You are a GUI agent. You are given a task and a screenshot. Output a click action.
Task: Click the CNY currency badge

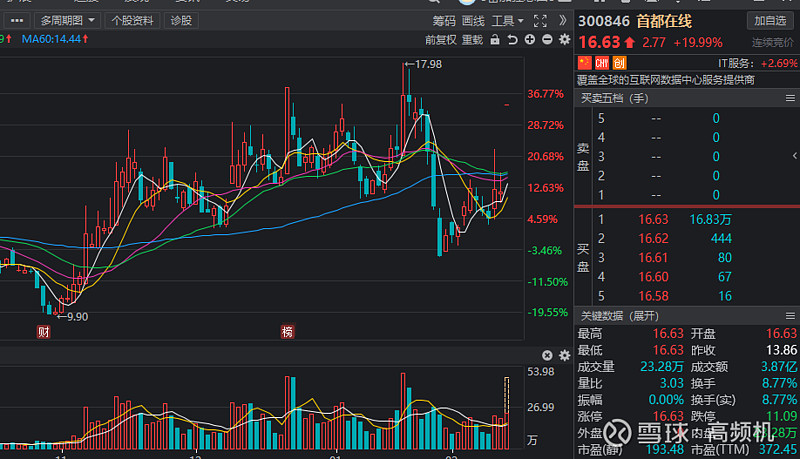pyautogui.click(x=602, y=63)
